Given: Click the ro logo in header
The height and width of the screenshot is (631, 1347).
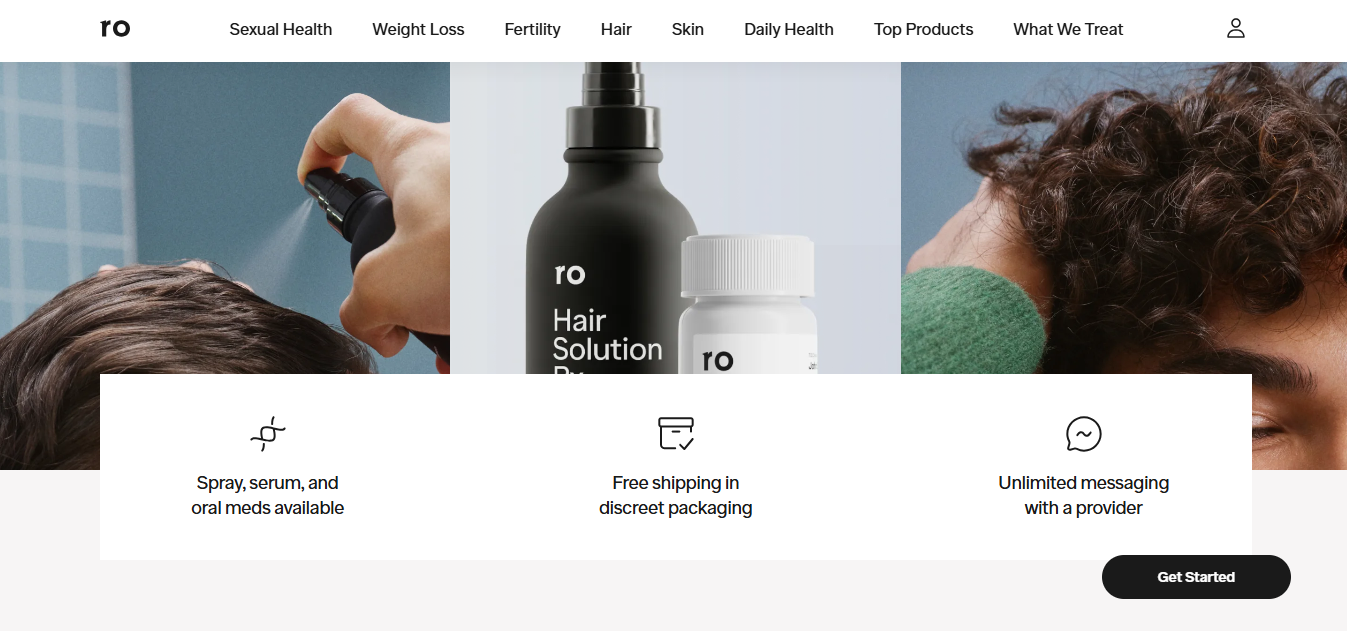Looking at the screenshot, I should click(x=115, y=28).
